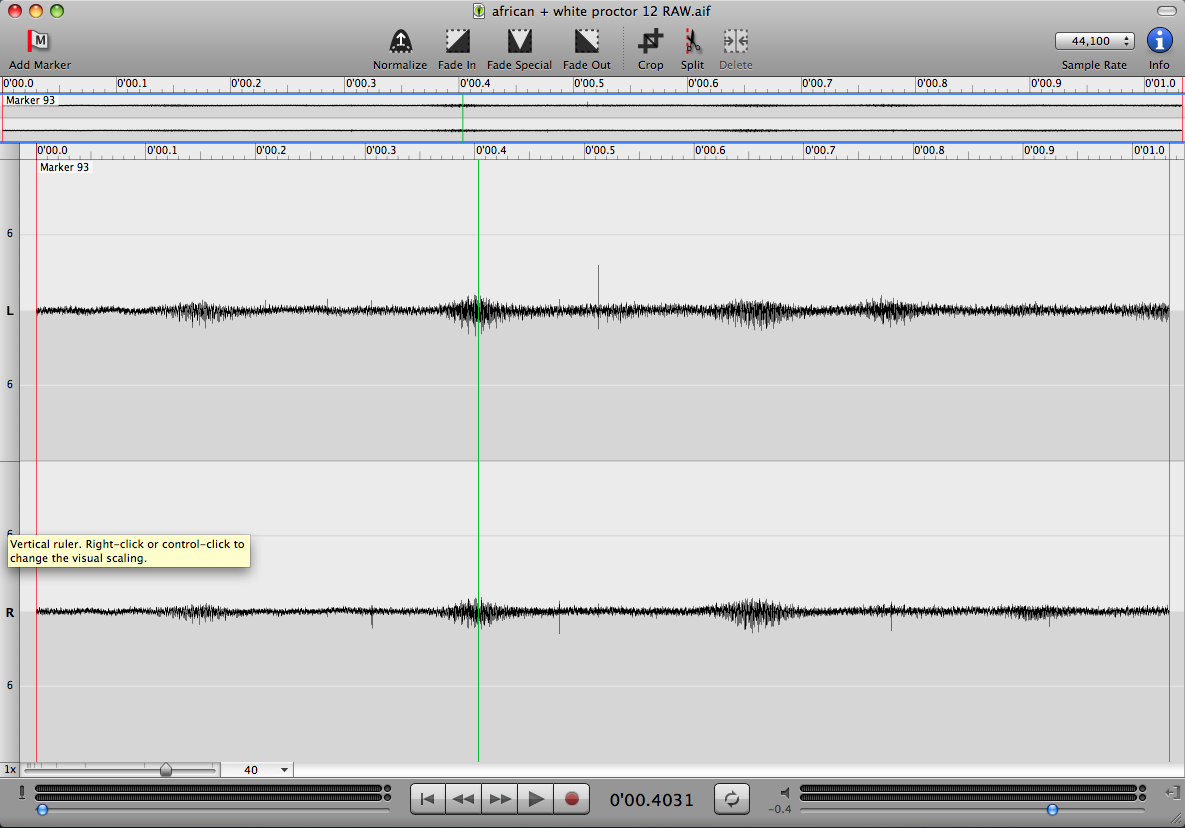Jump to start of the track

427,799
